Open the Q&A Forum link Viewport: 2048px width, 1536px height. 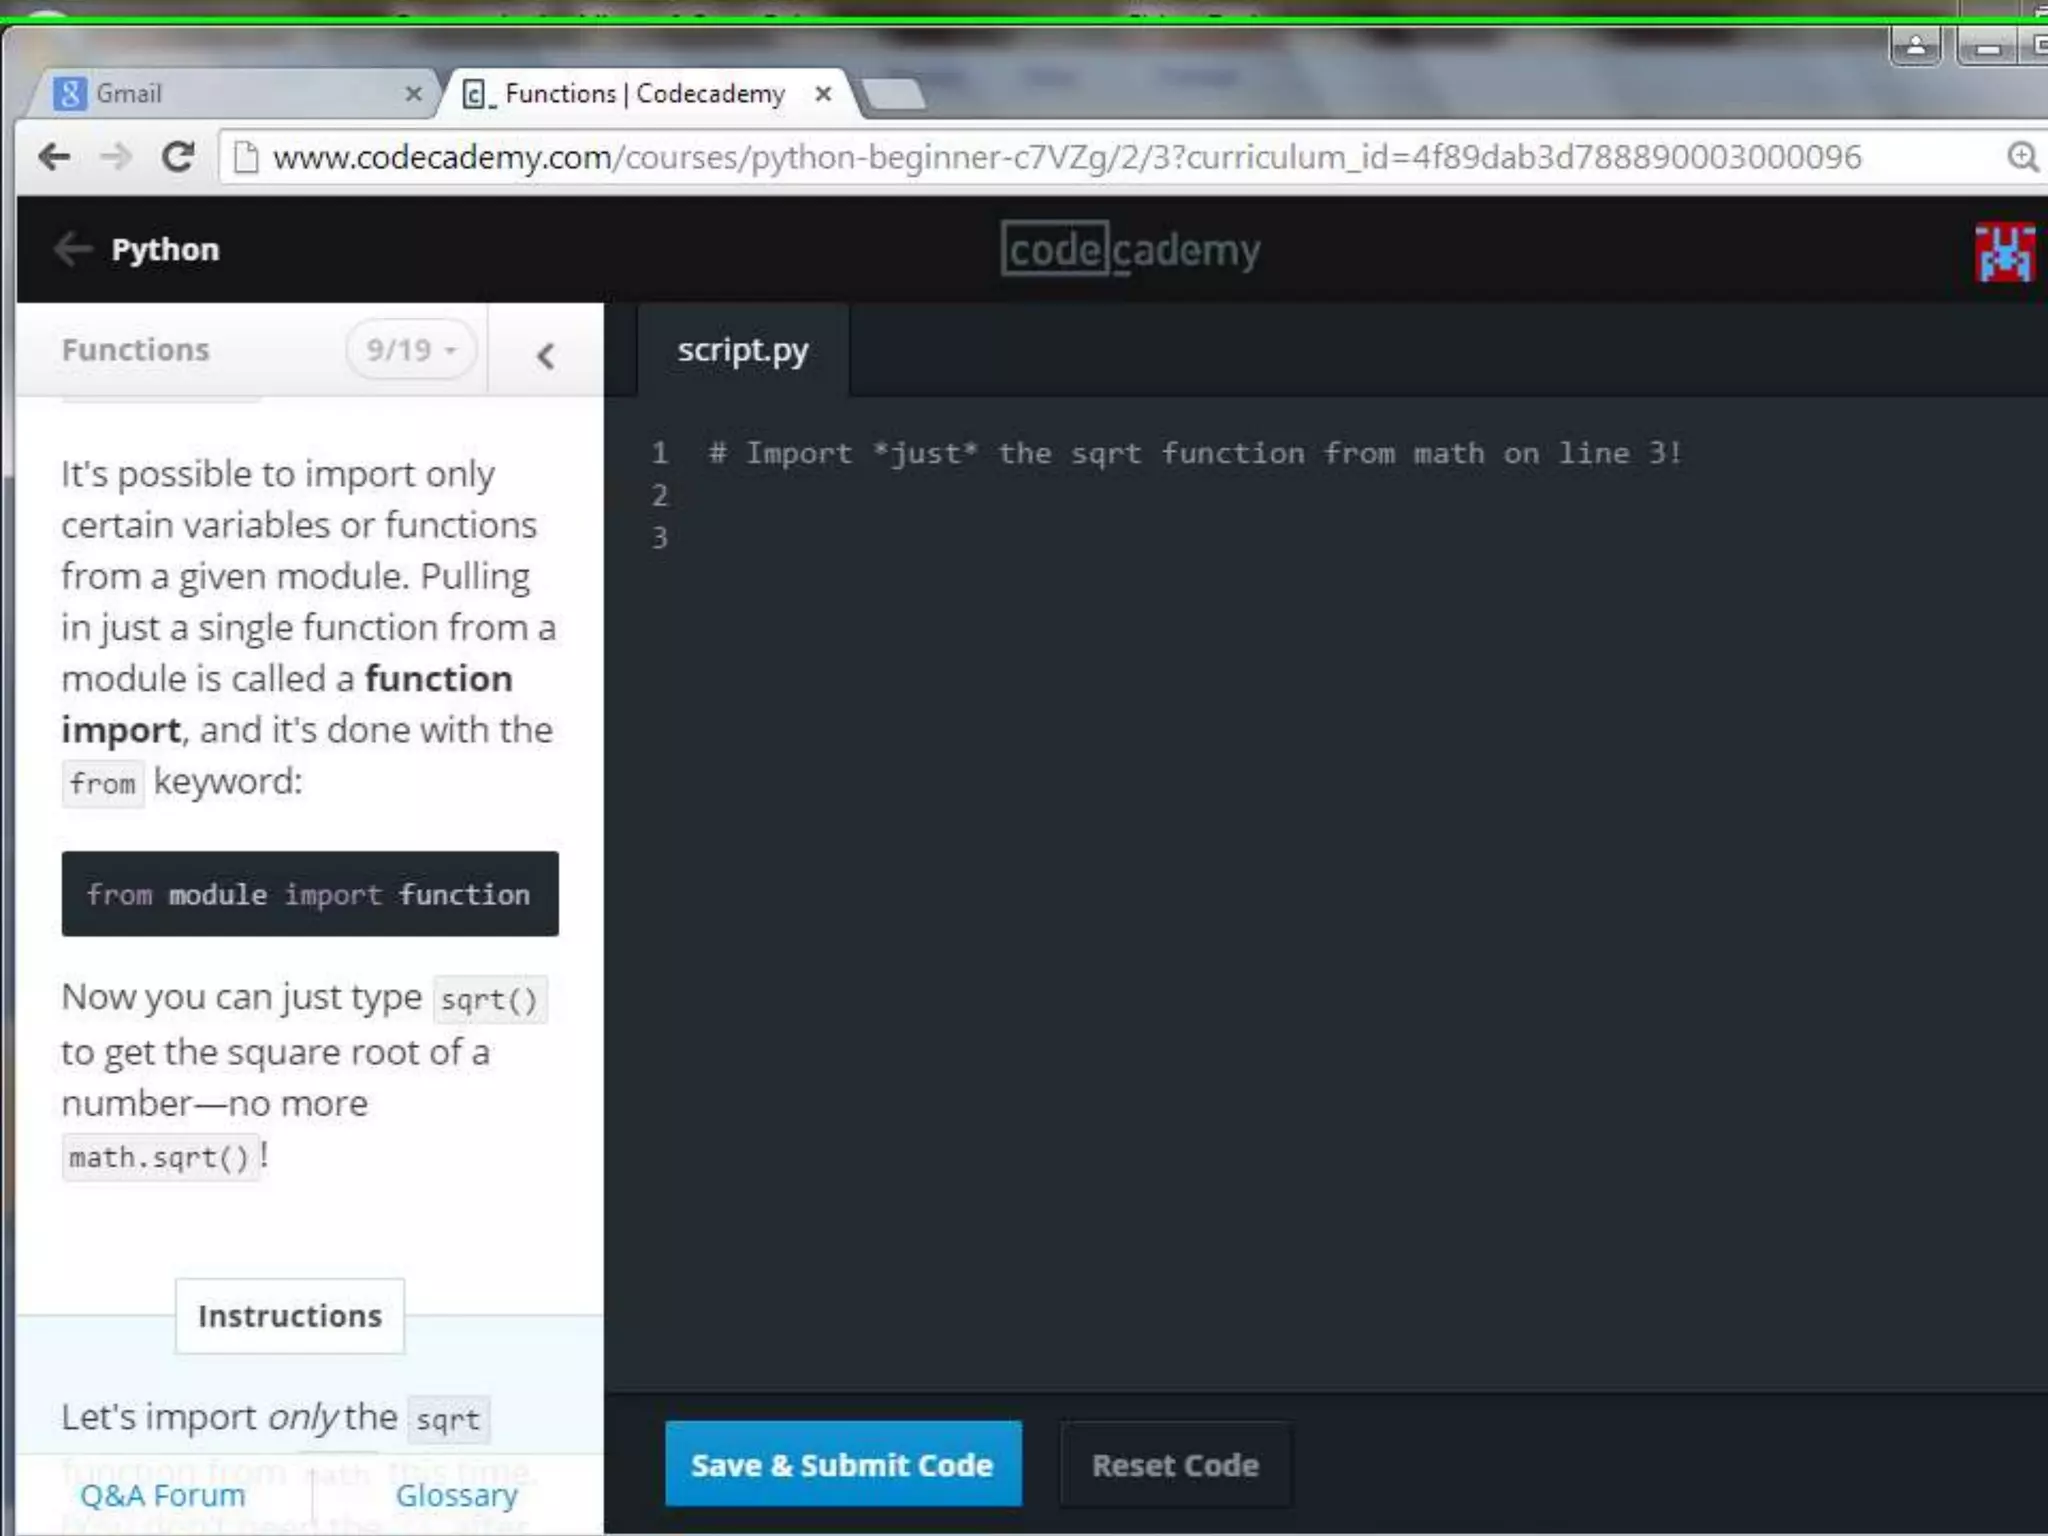163,1495
